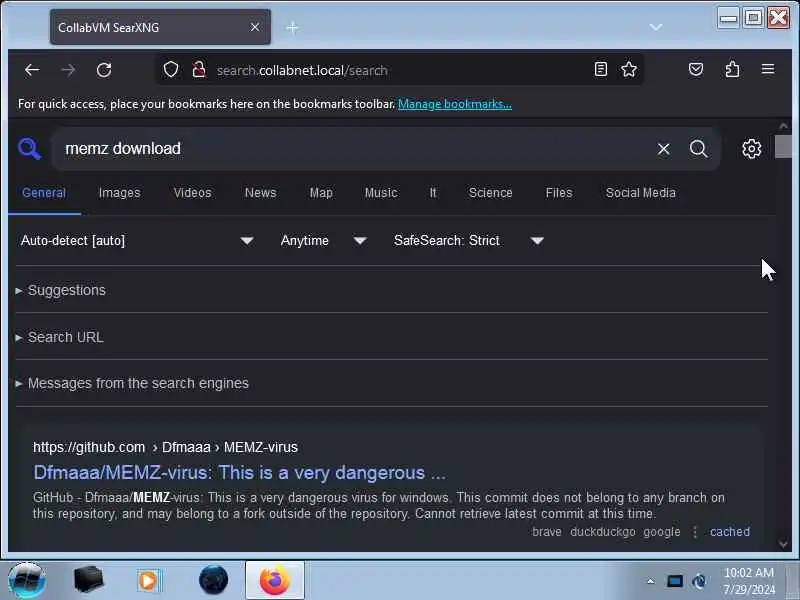Open the Auto-detect language dropdown
Screen dimensions: 800x600
pyautogui.click(x=137, y=240)
